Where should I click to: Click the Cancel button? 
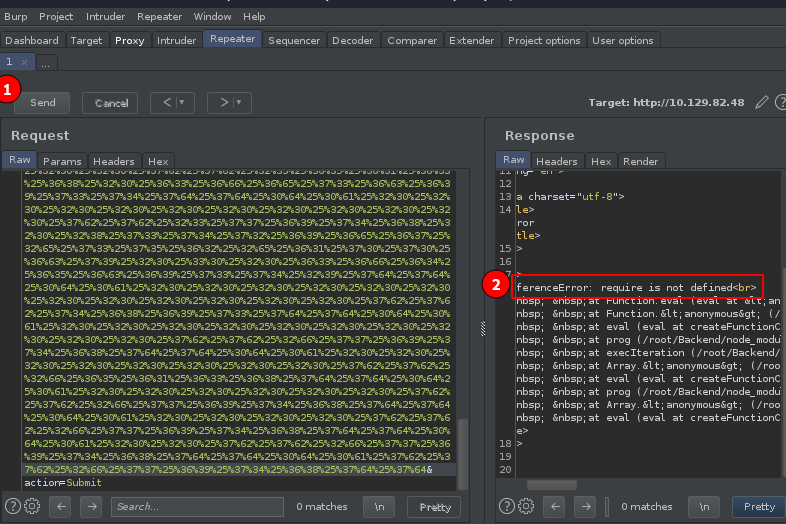pyautogui.click(x=111, y=102)
